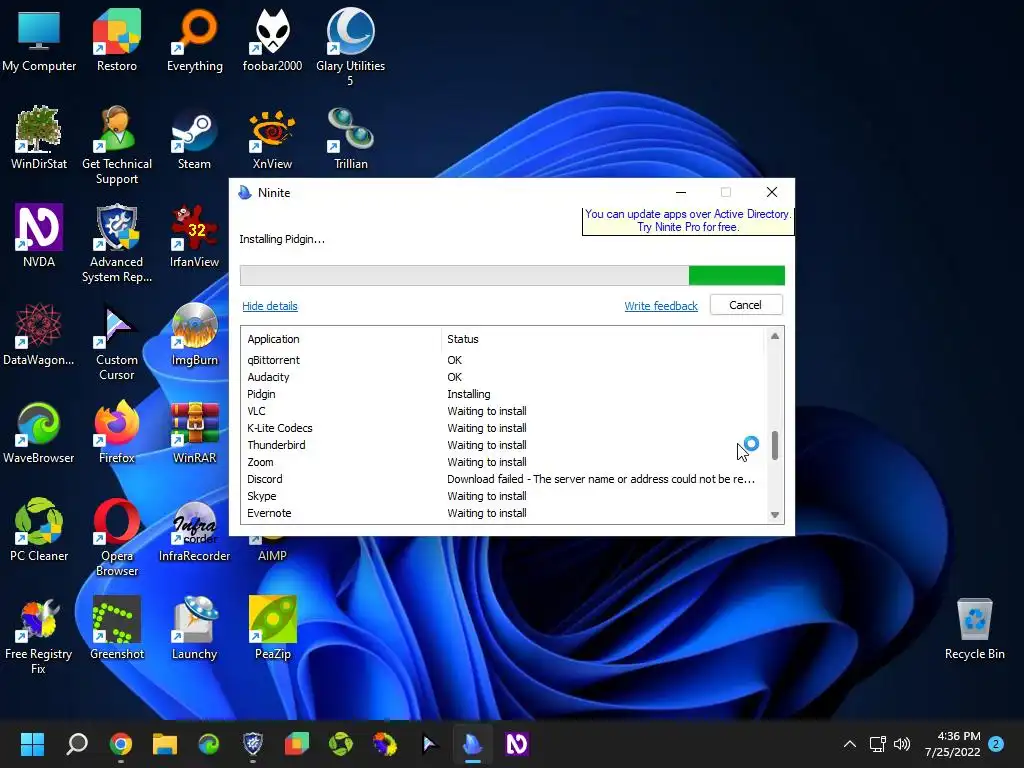Select the AIMP desktop icon behind Ninite
This screenshot has height=768, width=1024.
[x=272, y=550]
